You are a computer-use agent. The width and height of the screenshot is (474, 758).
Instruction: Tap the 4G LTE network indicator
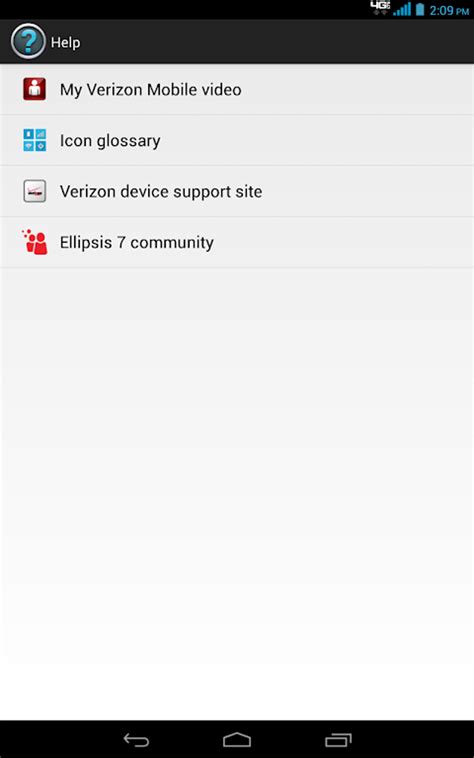(380, 8)
